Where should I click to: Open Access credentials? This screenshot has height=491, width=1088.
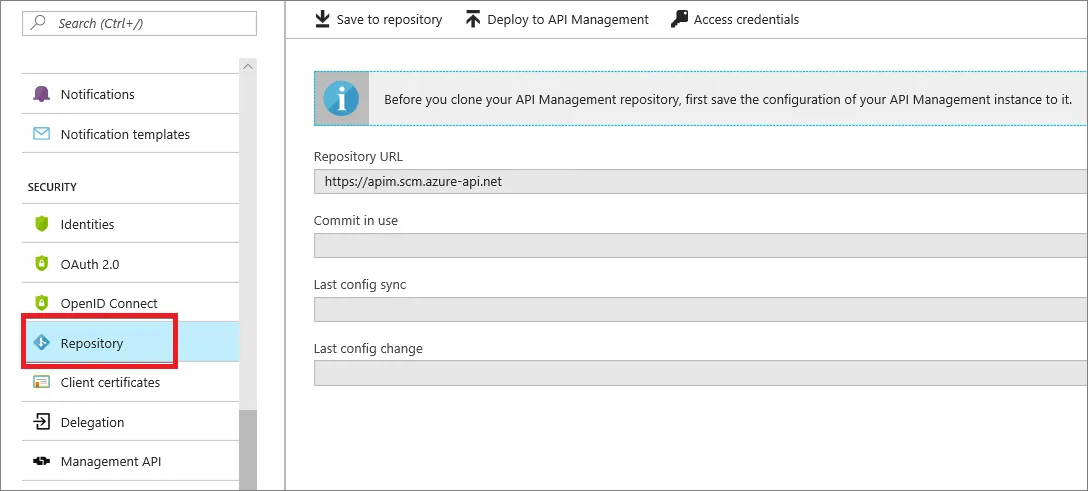pyautogui.click(x=735, y=19)
